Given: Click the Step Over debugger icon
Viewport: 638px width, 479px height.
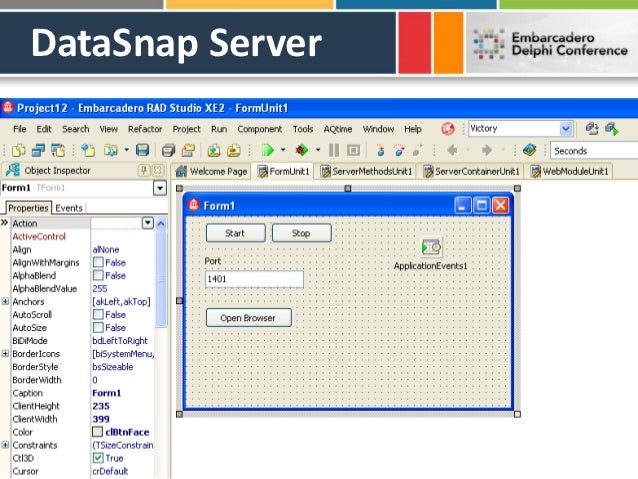Looking at the screenshot, I should [x=399, y=151].
